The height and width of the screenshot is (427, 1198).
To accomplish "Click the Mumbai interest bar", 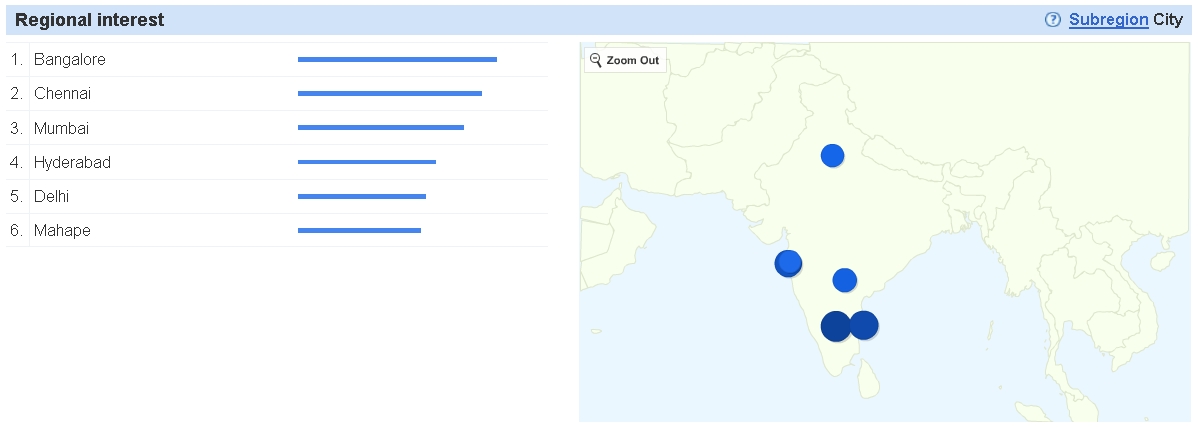I will 380,128.
